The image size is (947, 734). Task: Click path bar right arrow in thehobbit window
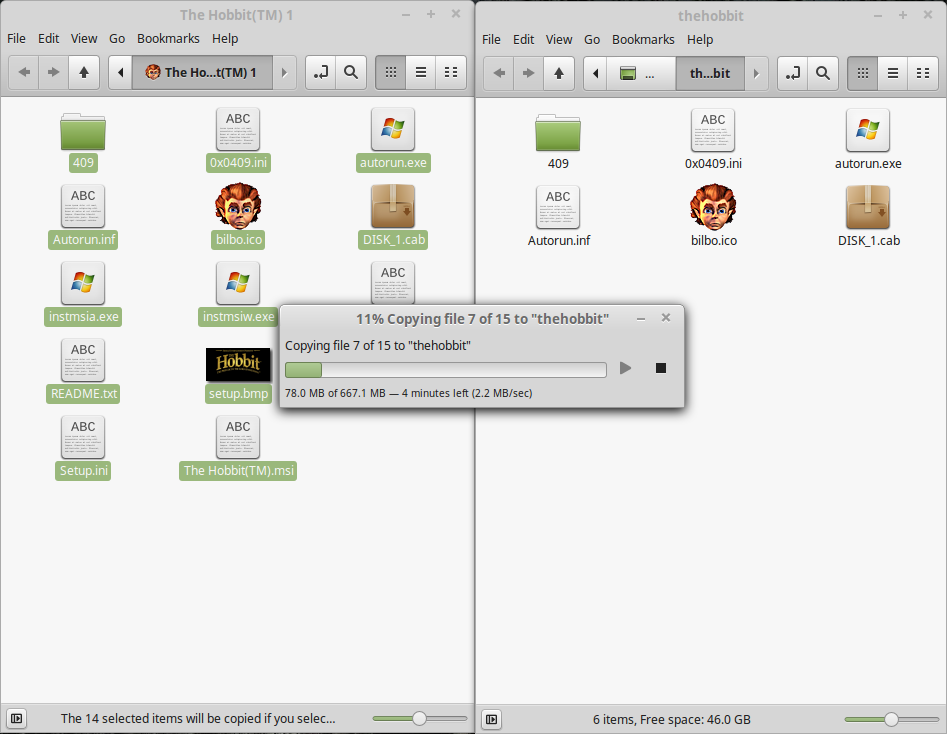pyautogui.click(x=756, y=73)
